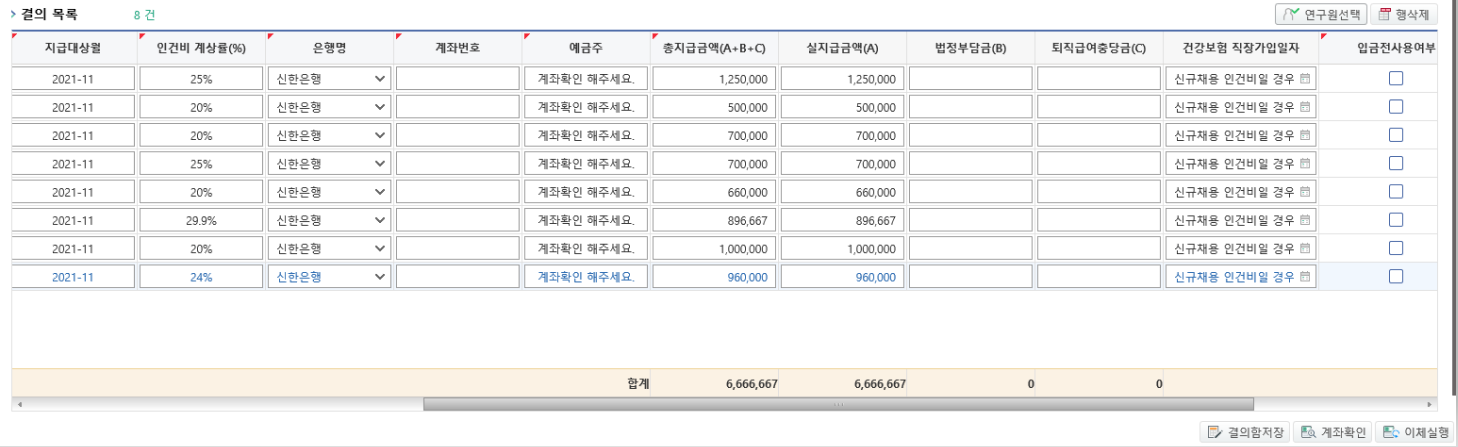Click the 총지급금액(A+B+C) column header
The image size is (1458, 447).
point(714,47)
